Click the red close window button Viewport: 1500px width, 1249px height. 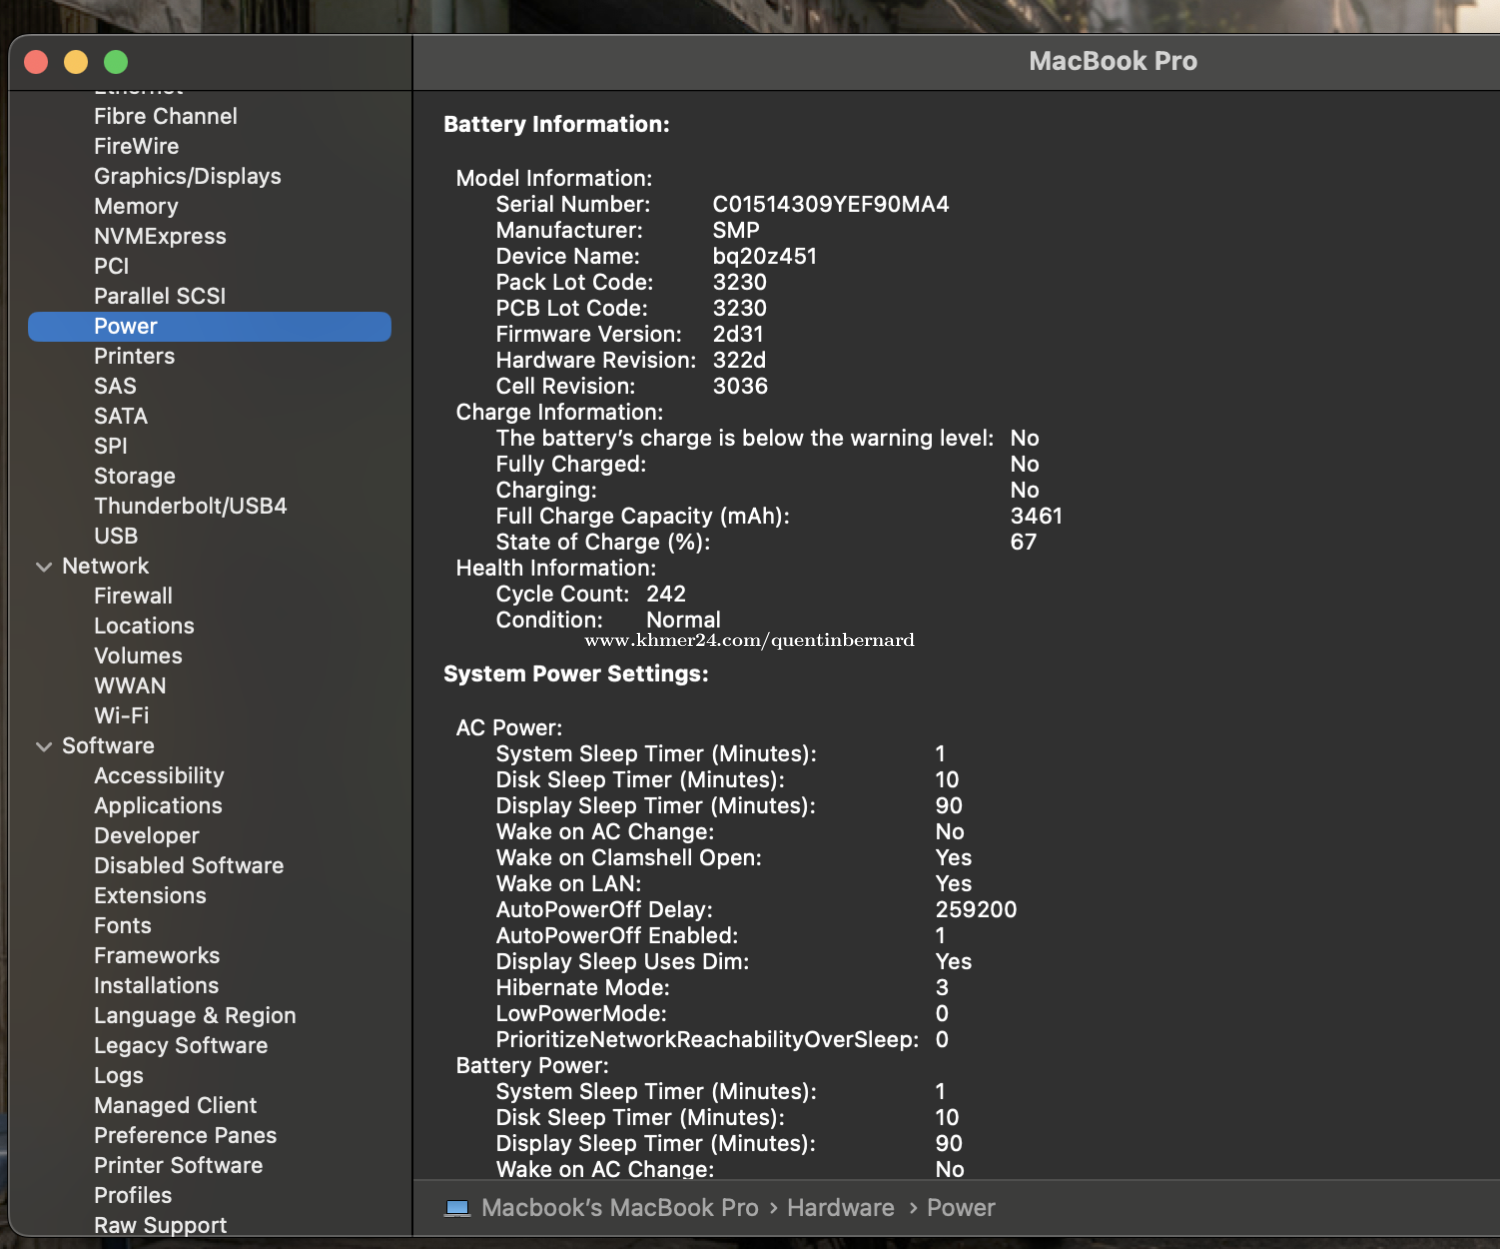pos(36,62)
